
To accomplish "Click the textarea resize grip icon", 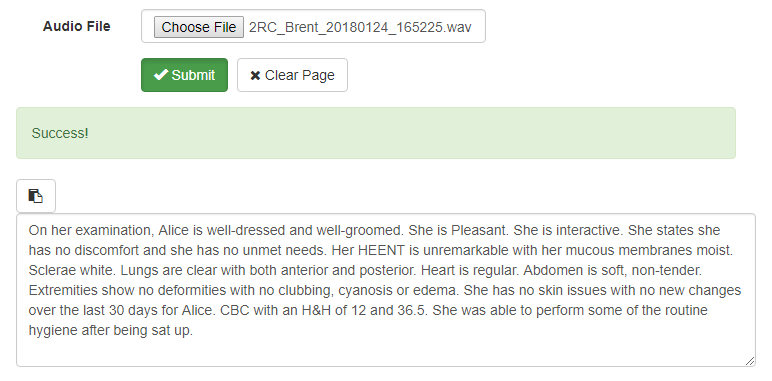I will 749,361.
